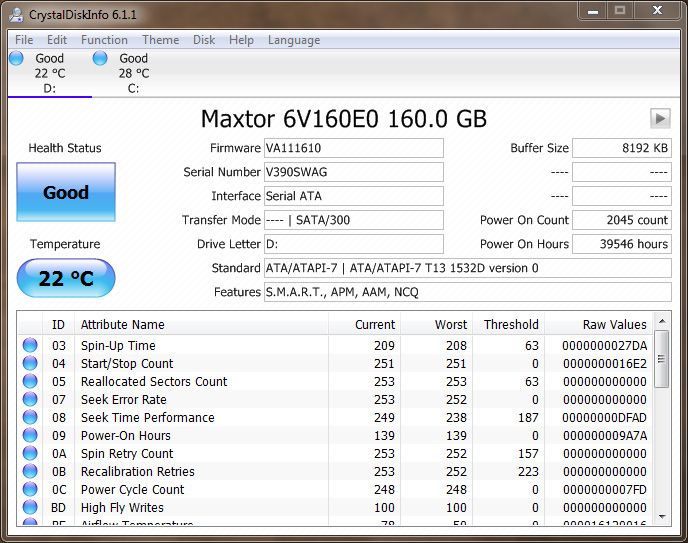Image resolution: width=688 pixels, height=543 pixels.
Task: Click status orb for Power Cycle Count
Action: [30, 489]
